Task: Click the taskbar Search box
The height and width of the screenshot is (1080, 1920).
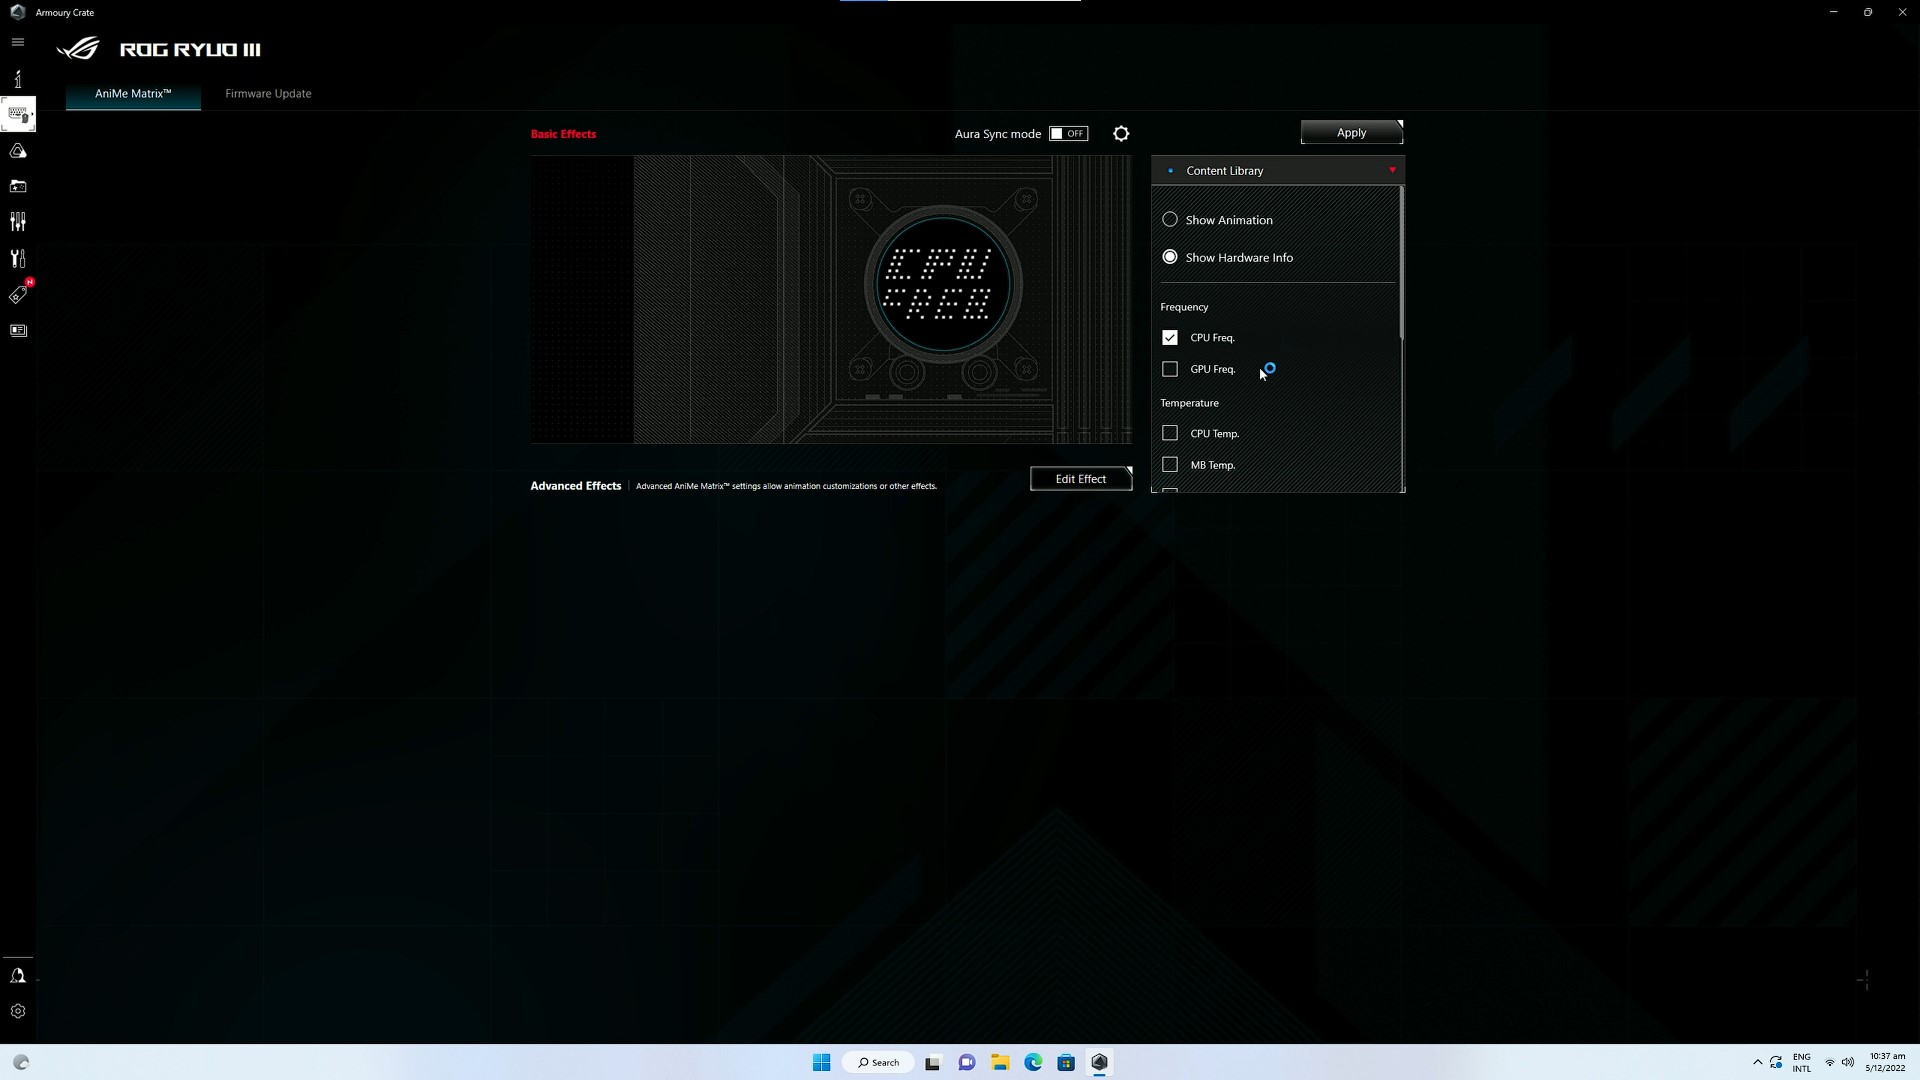Action: point(879,1062)
